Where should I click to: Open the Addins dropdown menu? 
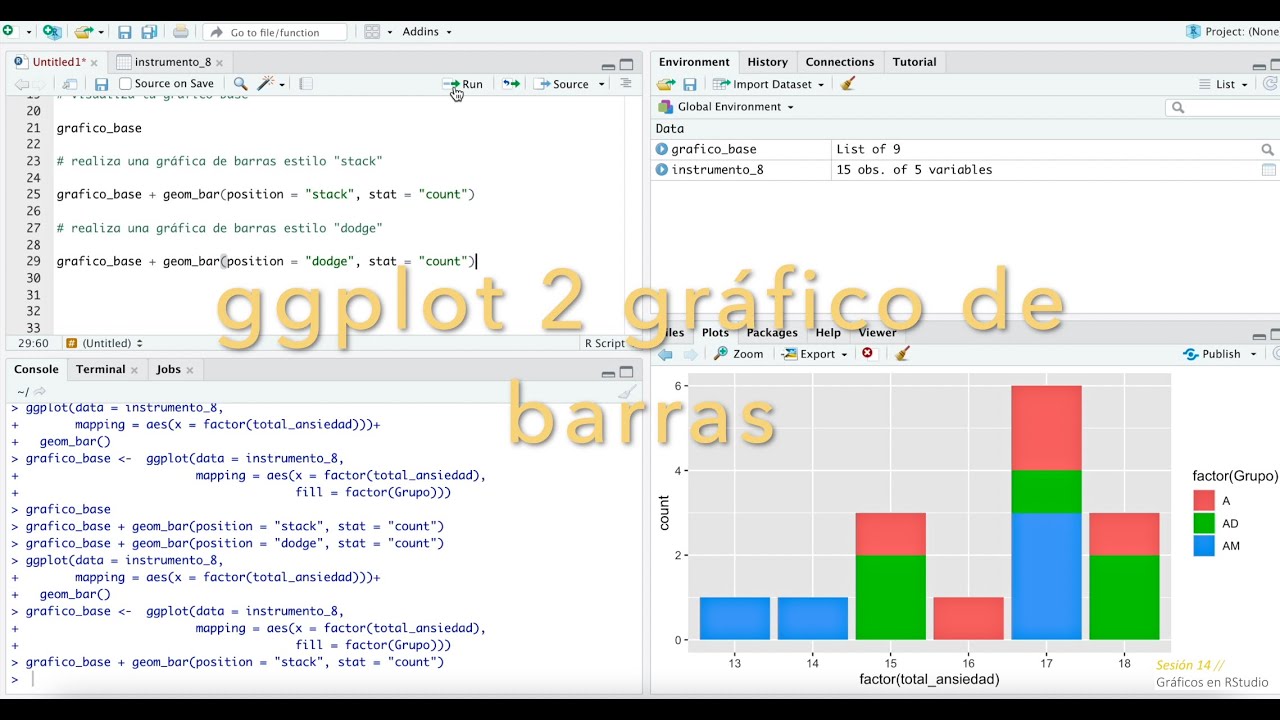[x=427, y=32]
